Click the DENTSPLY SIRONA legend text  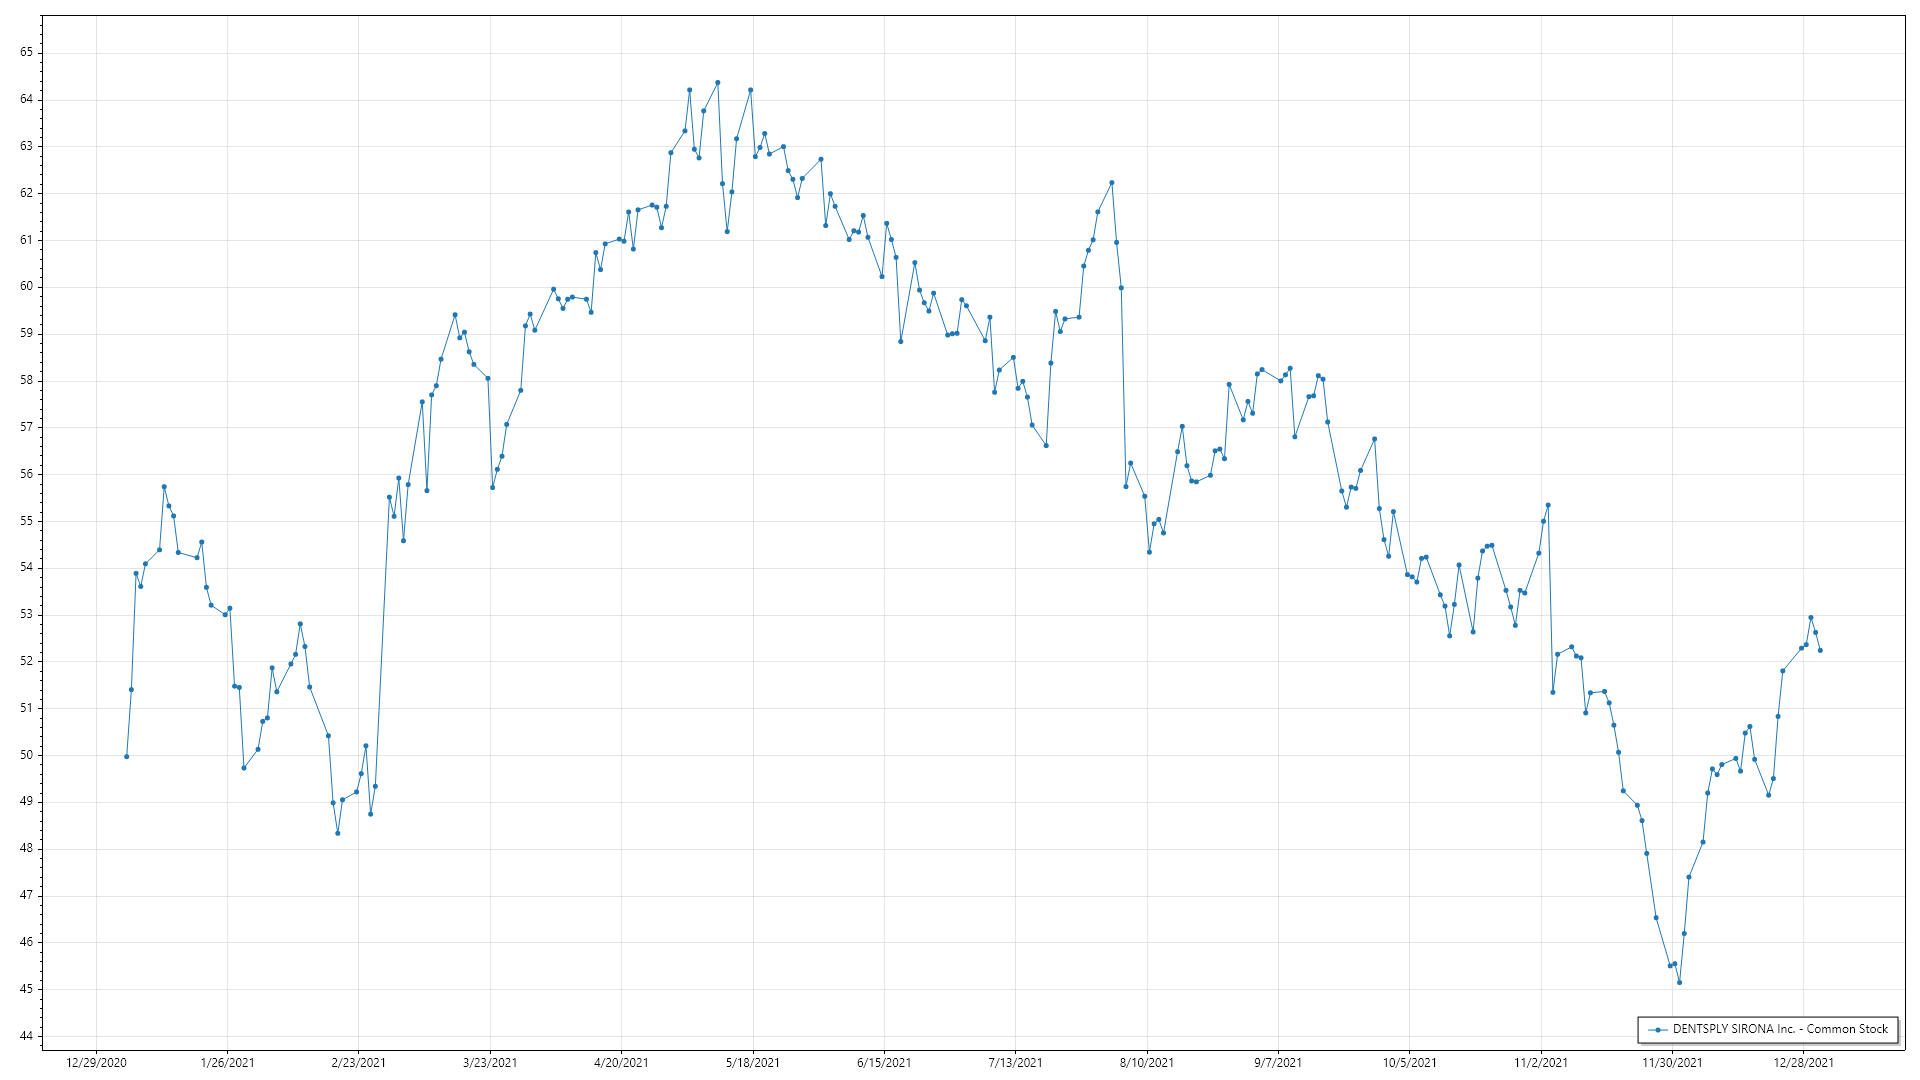tap(1780, 1029)
